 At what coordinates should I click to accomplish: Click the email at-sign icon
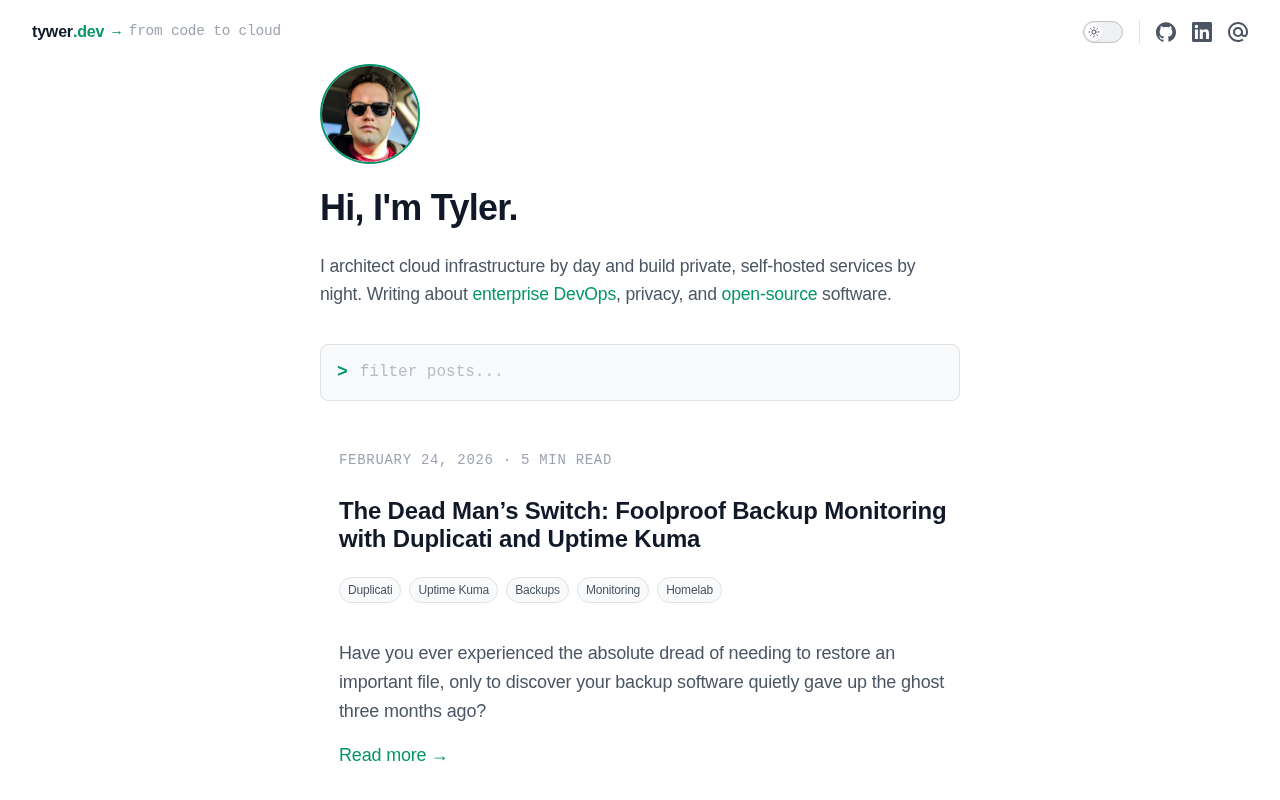(x=1238, y=32)
